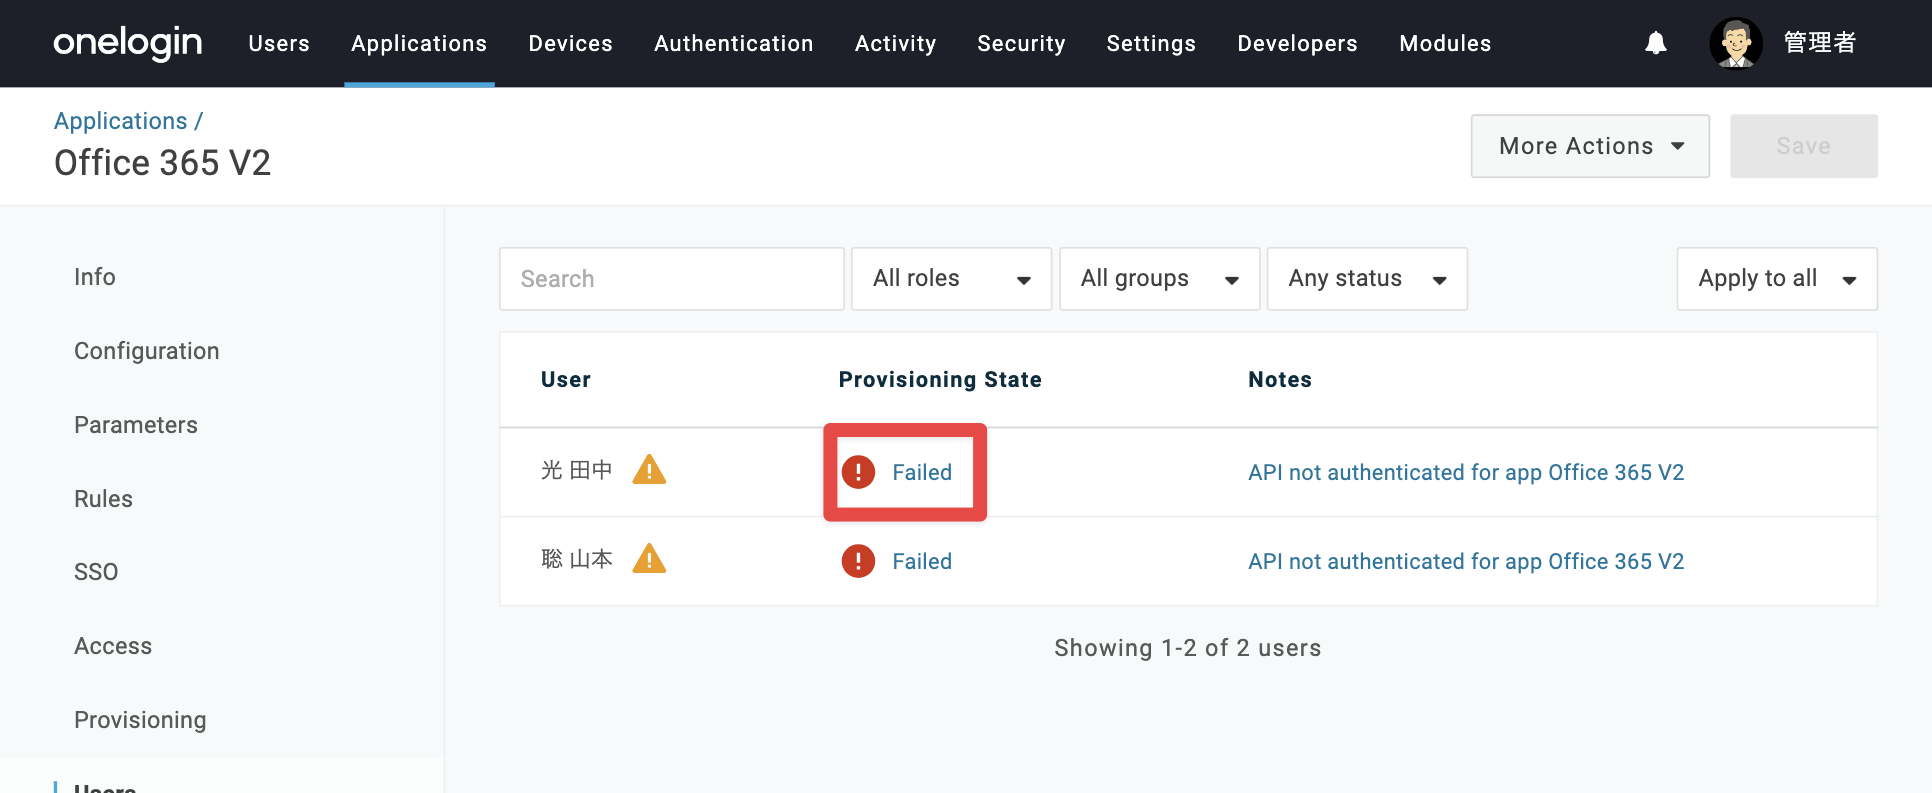Click the red error icon in second row
Image resolution: width=1932 pixels, height=793 pixels.
click(858, 561)
